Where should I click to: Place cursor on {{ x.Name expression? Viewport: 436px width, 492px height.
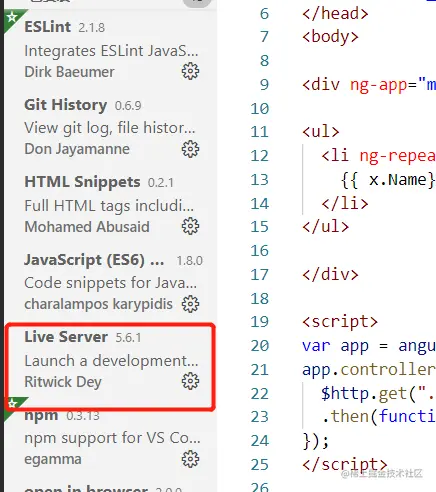pos(388,180)
